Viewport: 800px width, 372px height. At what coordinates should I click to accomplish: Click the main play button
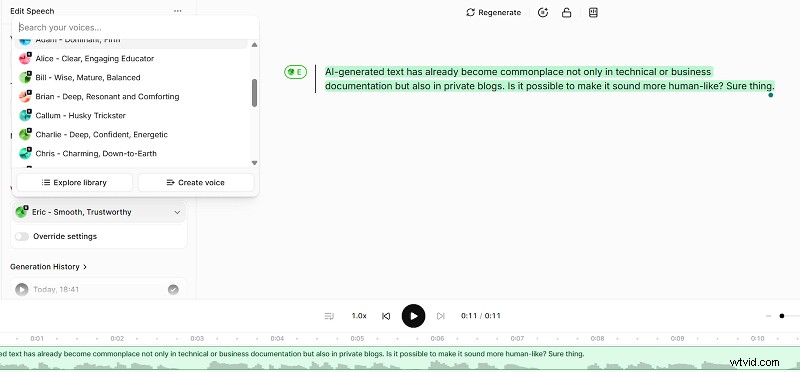[x=413, y=316]
